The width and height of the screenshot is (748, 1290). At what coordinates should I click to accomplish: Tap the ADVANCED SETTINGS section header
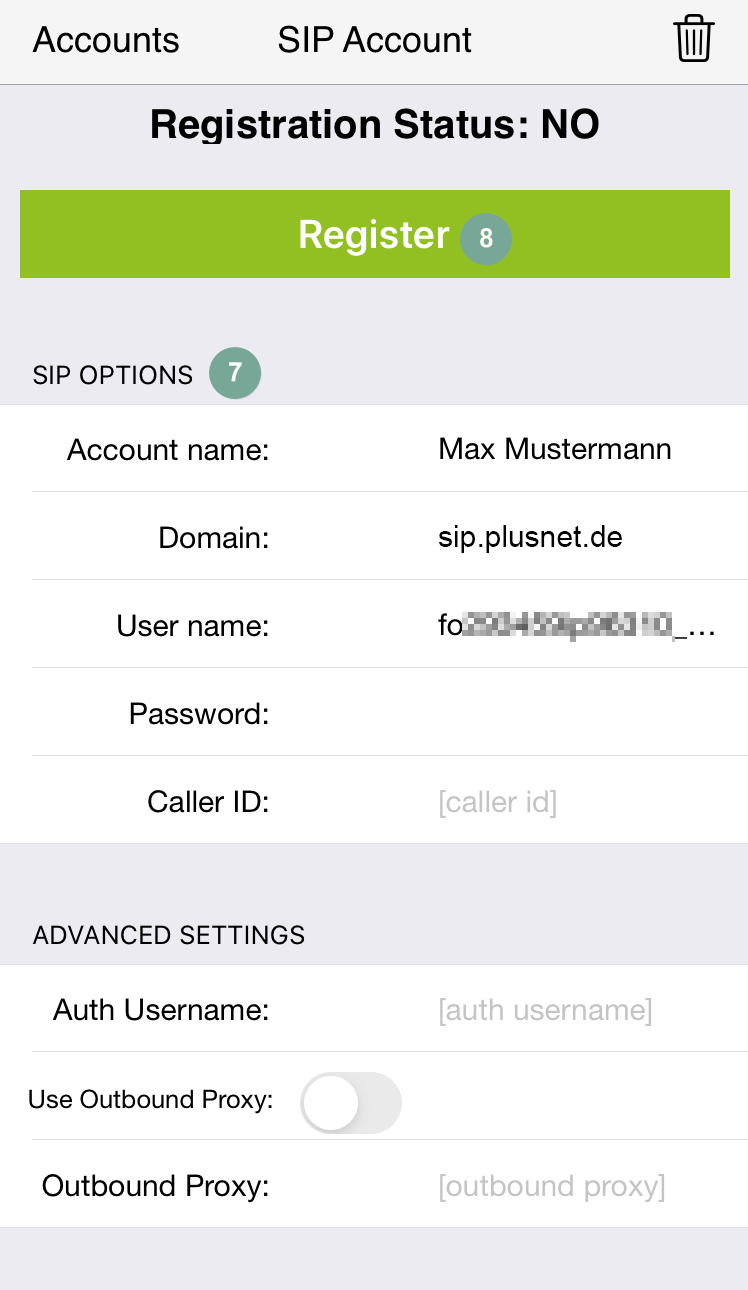(169, 935)
